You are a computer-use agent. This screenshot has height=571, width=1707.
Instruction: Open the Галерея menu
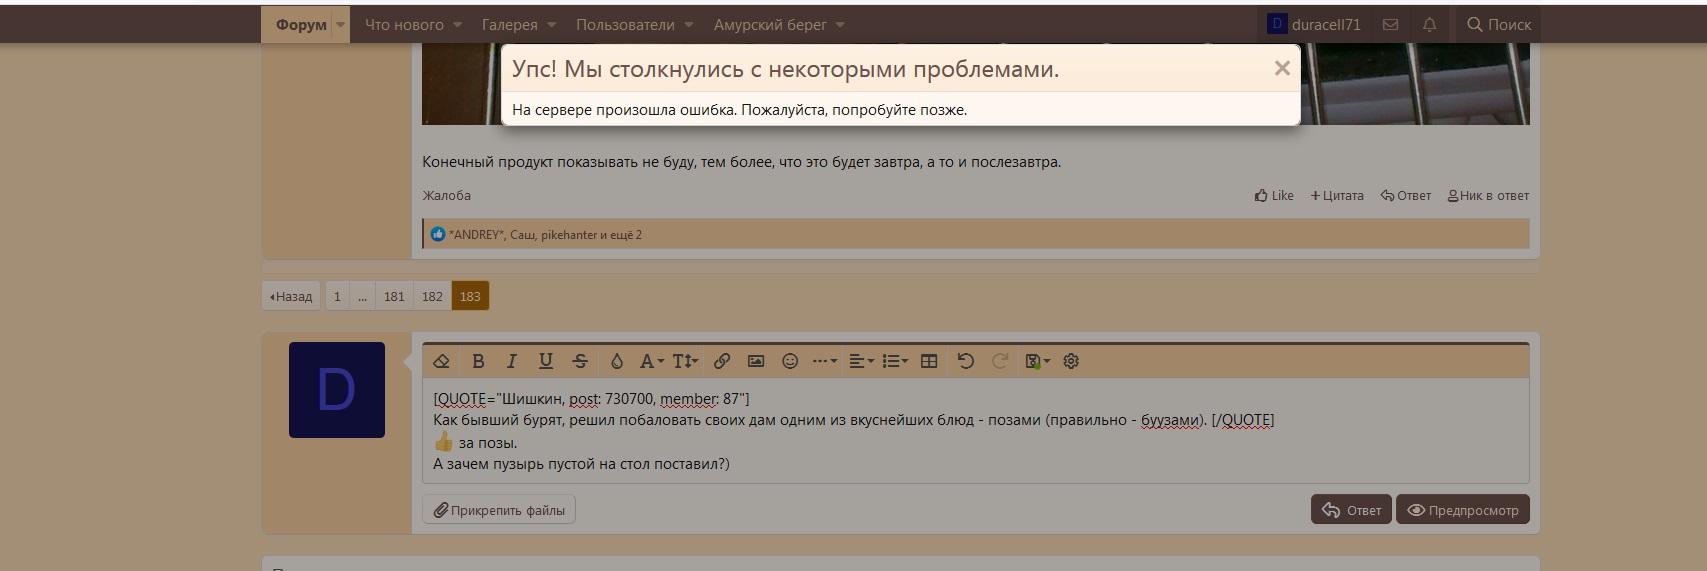[x=509, y=25]
